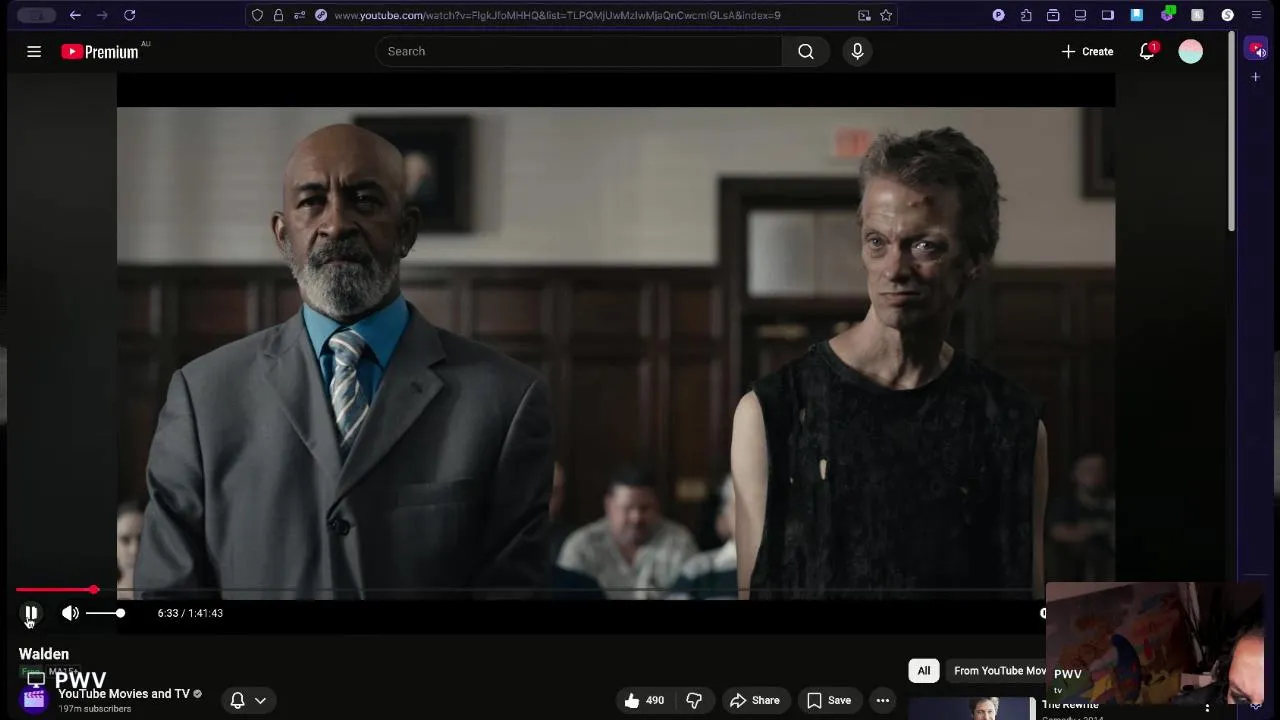1280x720 pixels.
Task: Reload the page
Action: [129, 15]
